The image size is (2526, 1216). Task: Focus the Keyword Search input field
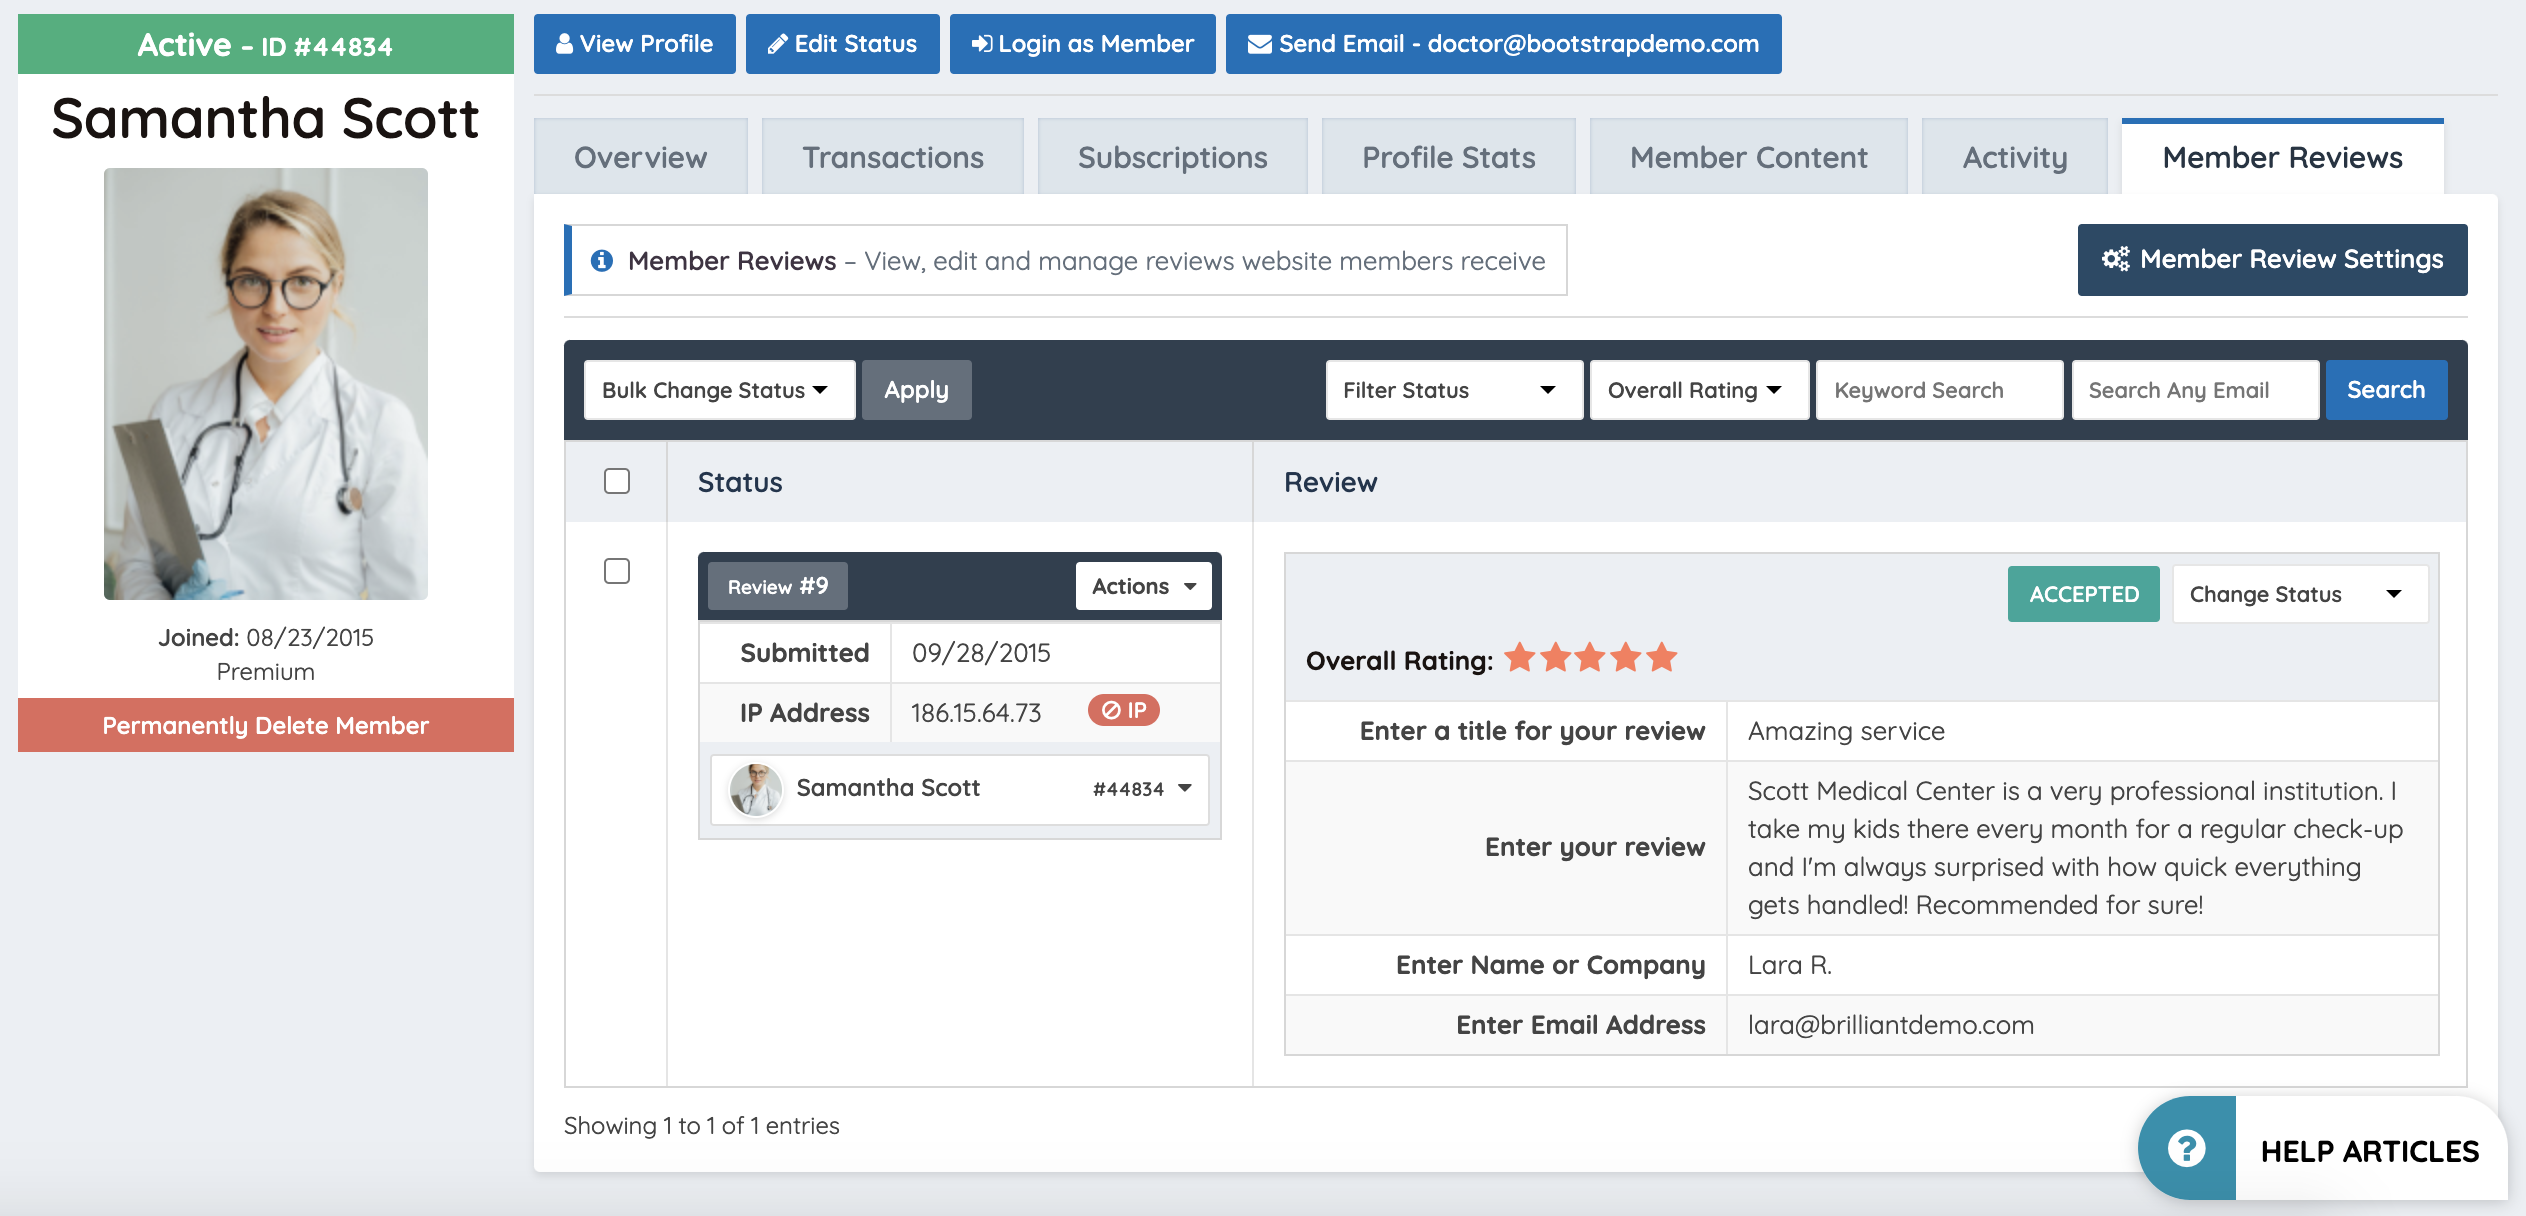[1938, 390]
